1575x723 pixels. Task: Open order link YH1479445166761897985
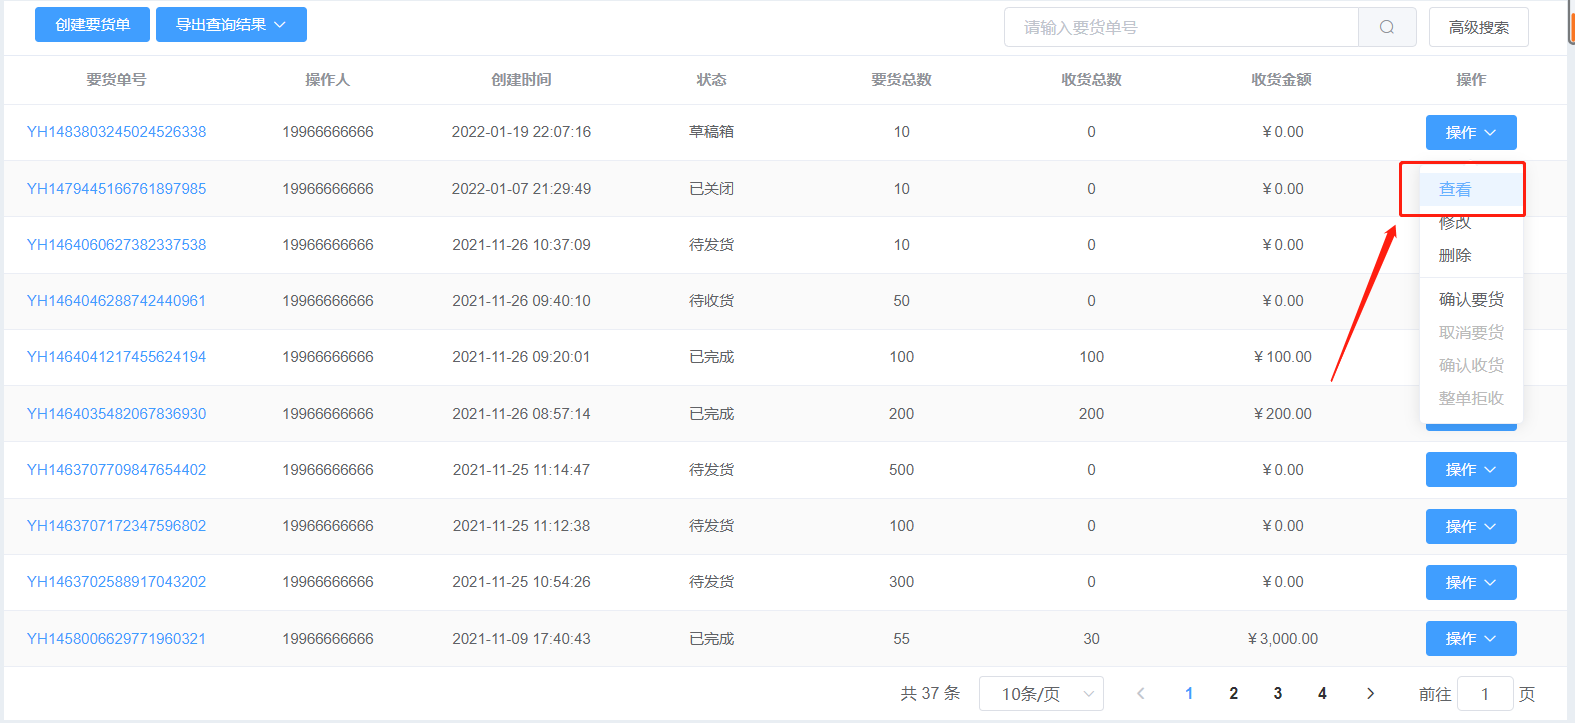tap(116, 189)
